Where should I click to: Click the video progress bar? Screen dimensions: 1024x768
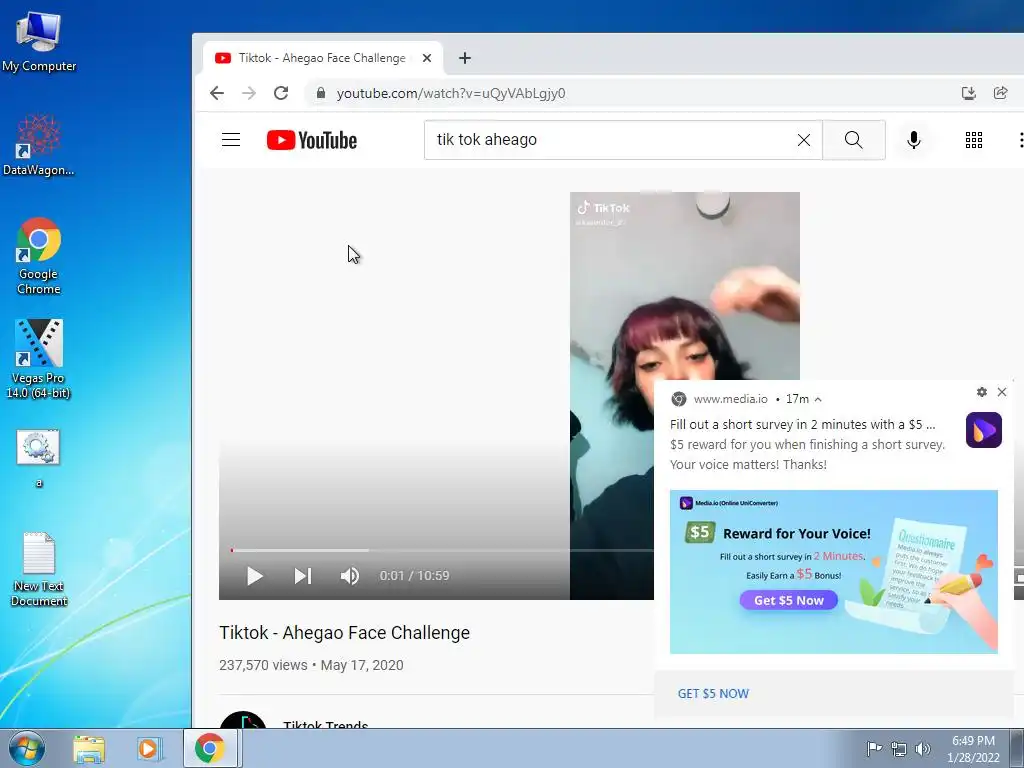(442, 551)
